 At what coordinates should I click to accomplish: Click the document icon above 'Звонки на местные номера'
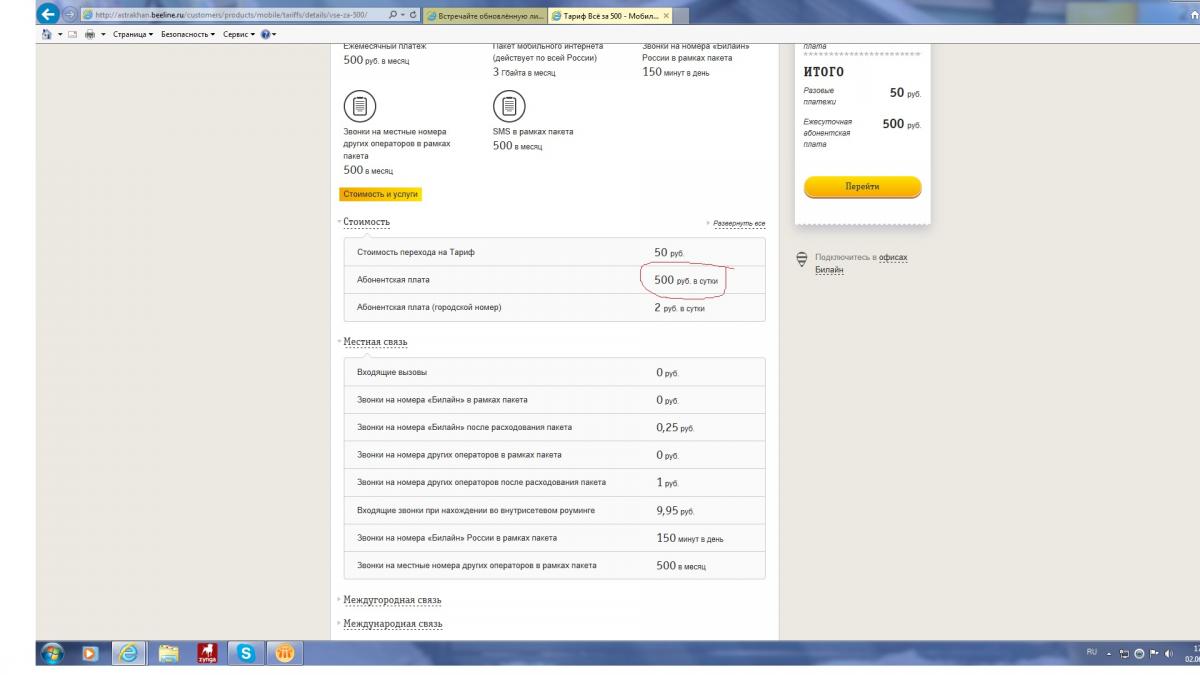click(359, 106)
